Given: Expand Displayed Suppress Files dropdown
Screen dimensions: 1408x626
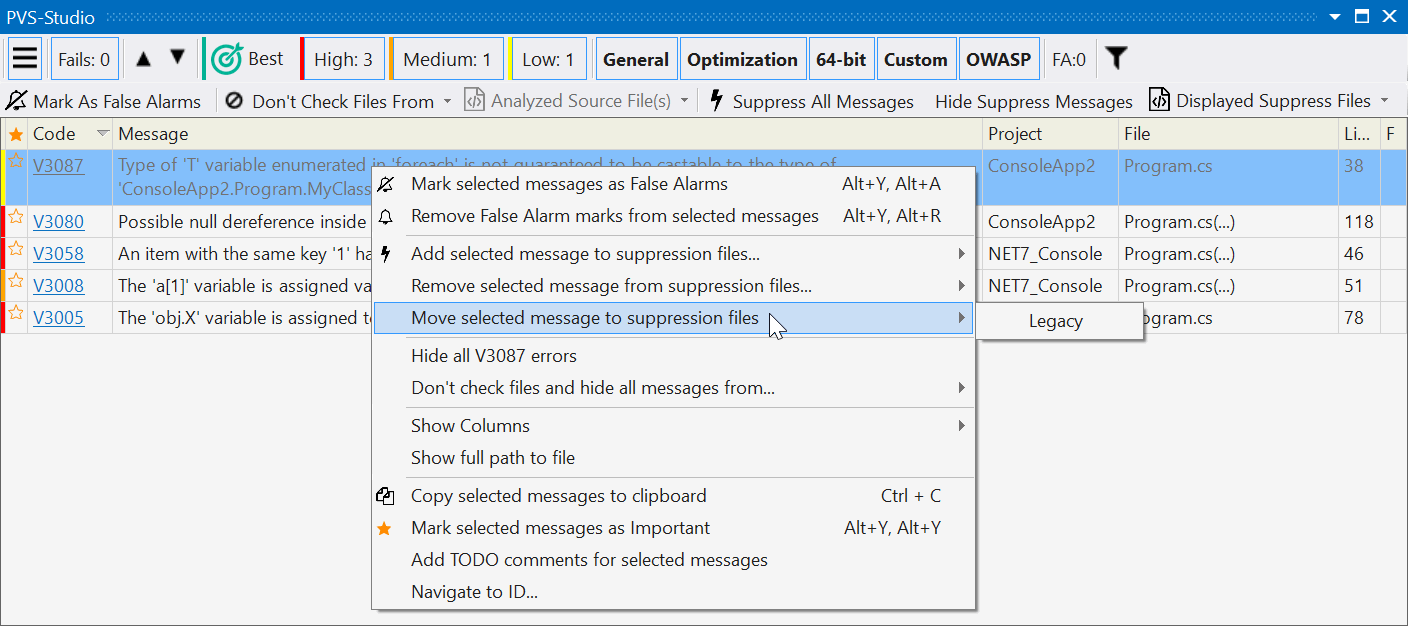Looking at the screenshot, I should pos(1385,101).
